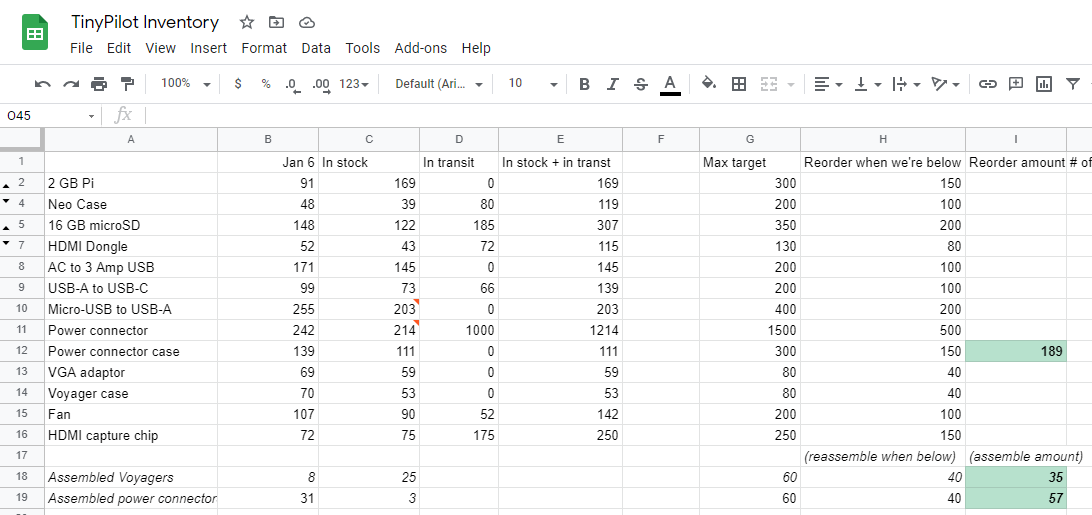Screen dimensions: 1092x515
Task: Format as currency with dollar sign
Action: [x=238, y=84]
